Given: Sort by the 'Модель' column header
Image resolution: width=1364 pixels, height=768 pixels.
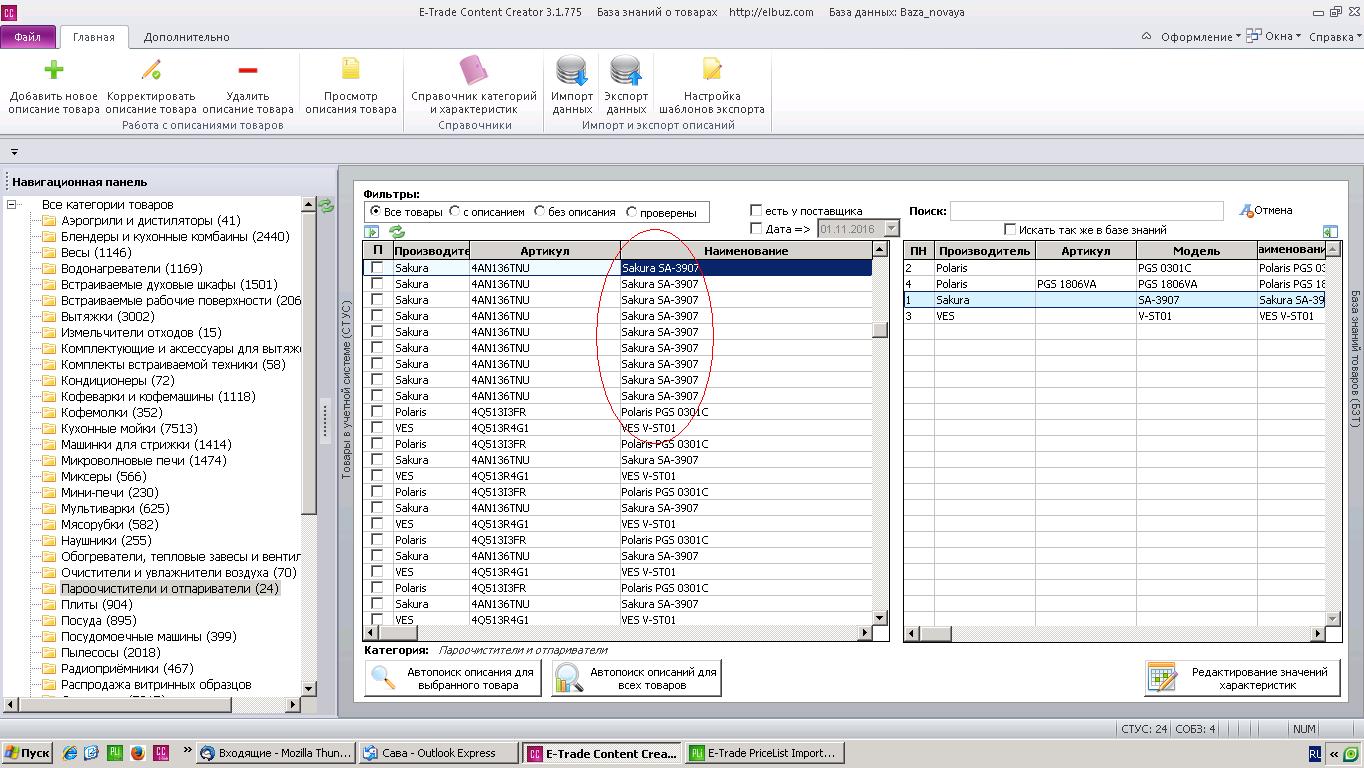Looking at the screenshot, I should (x=1196, y=251).
